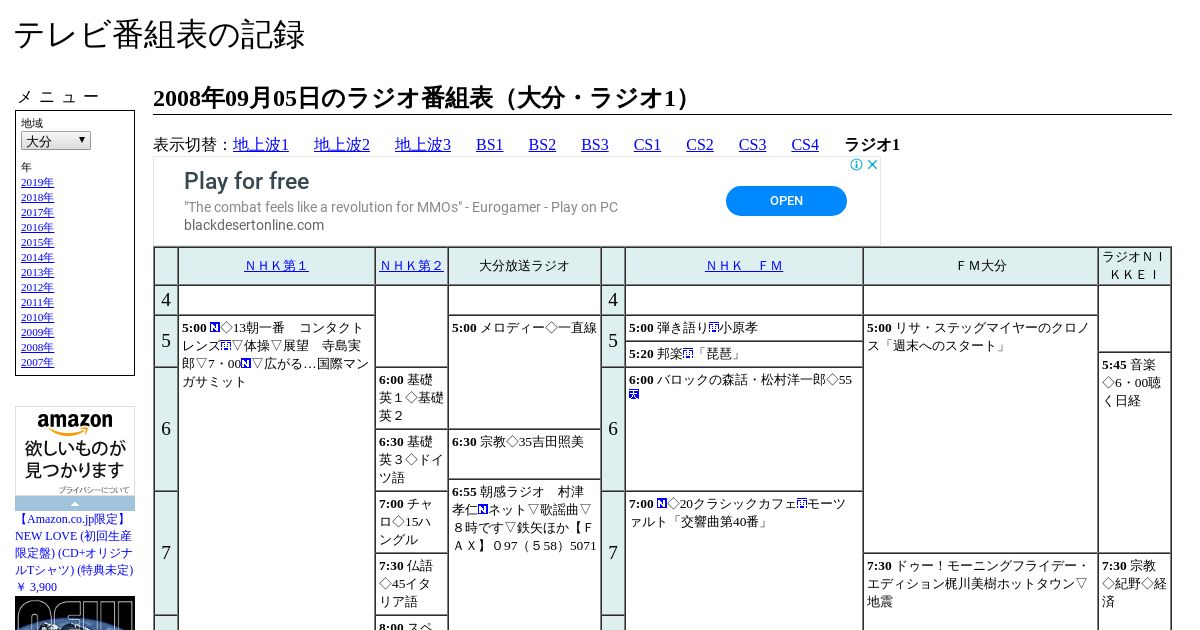Open the 2010年 archive link
Screen dimensions: 1200x630
pos(37,318)
